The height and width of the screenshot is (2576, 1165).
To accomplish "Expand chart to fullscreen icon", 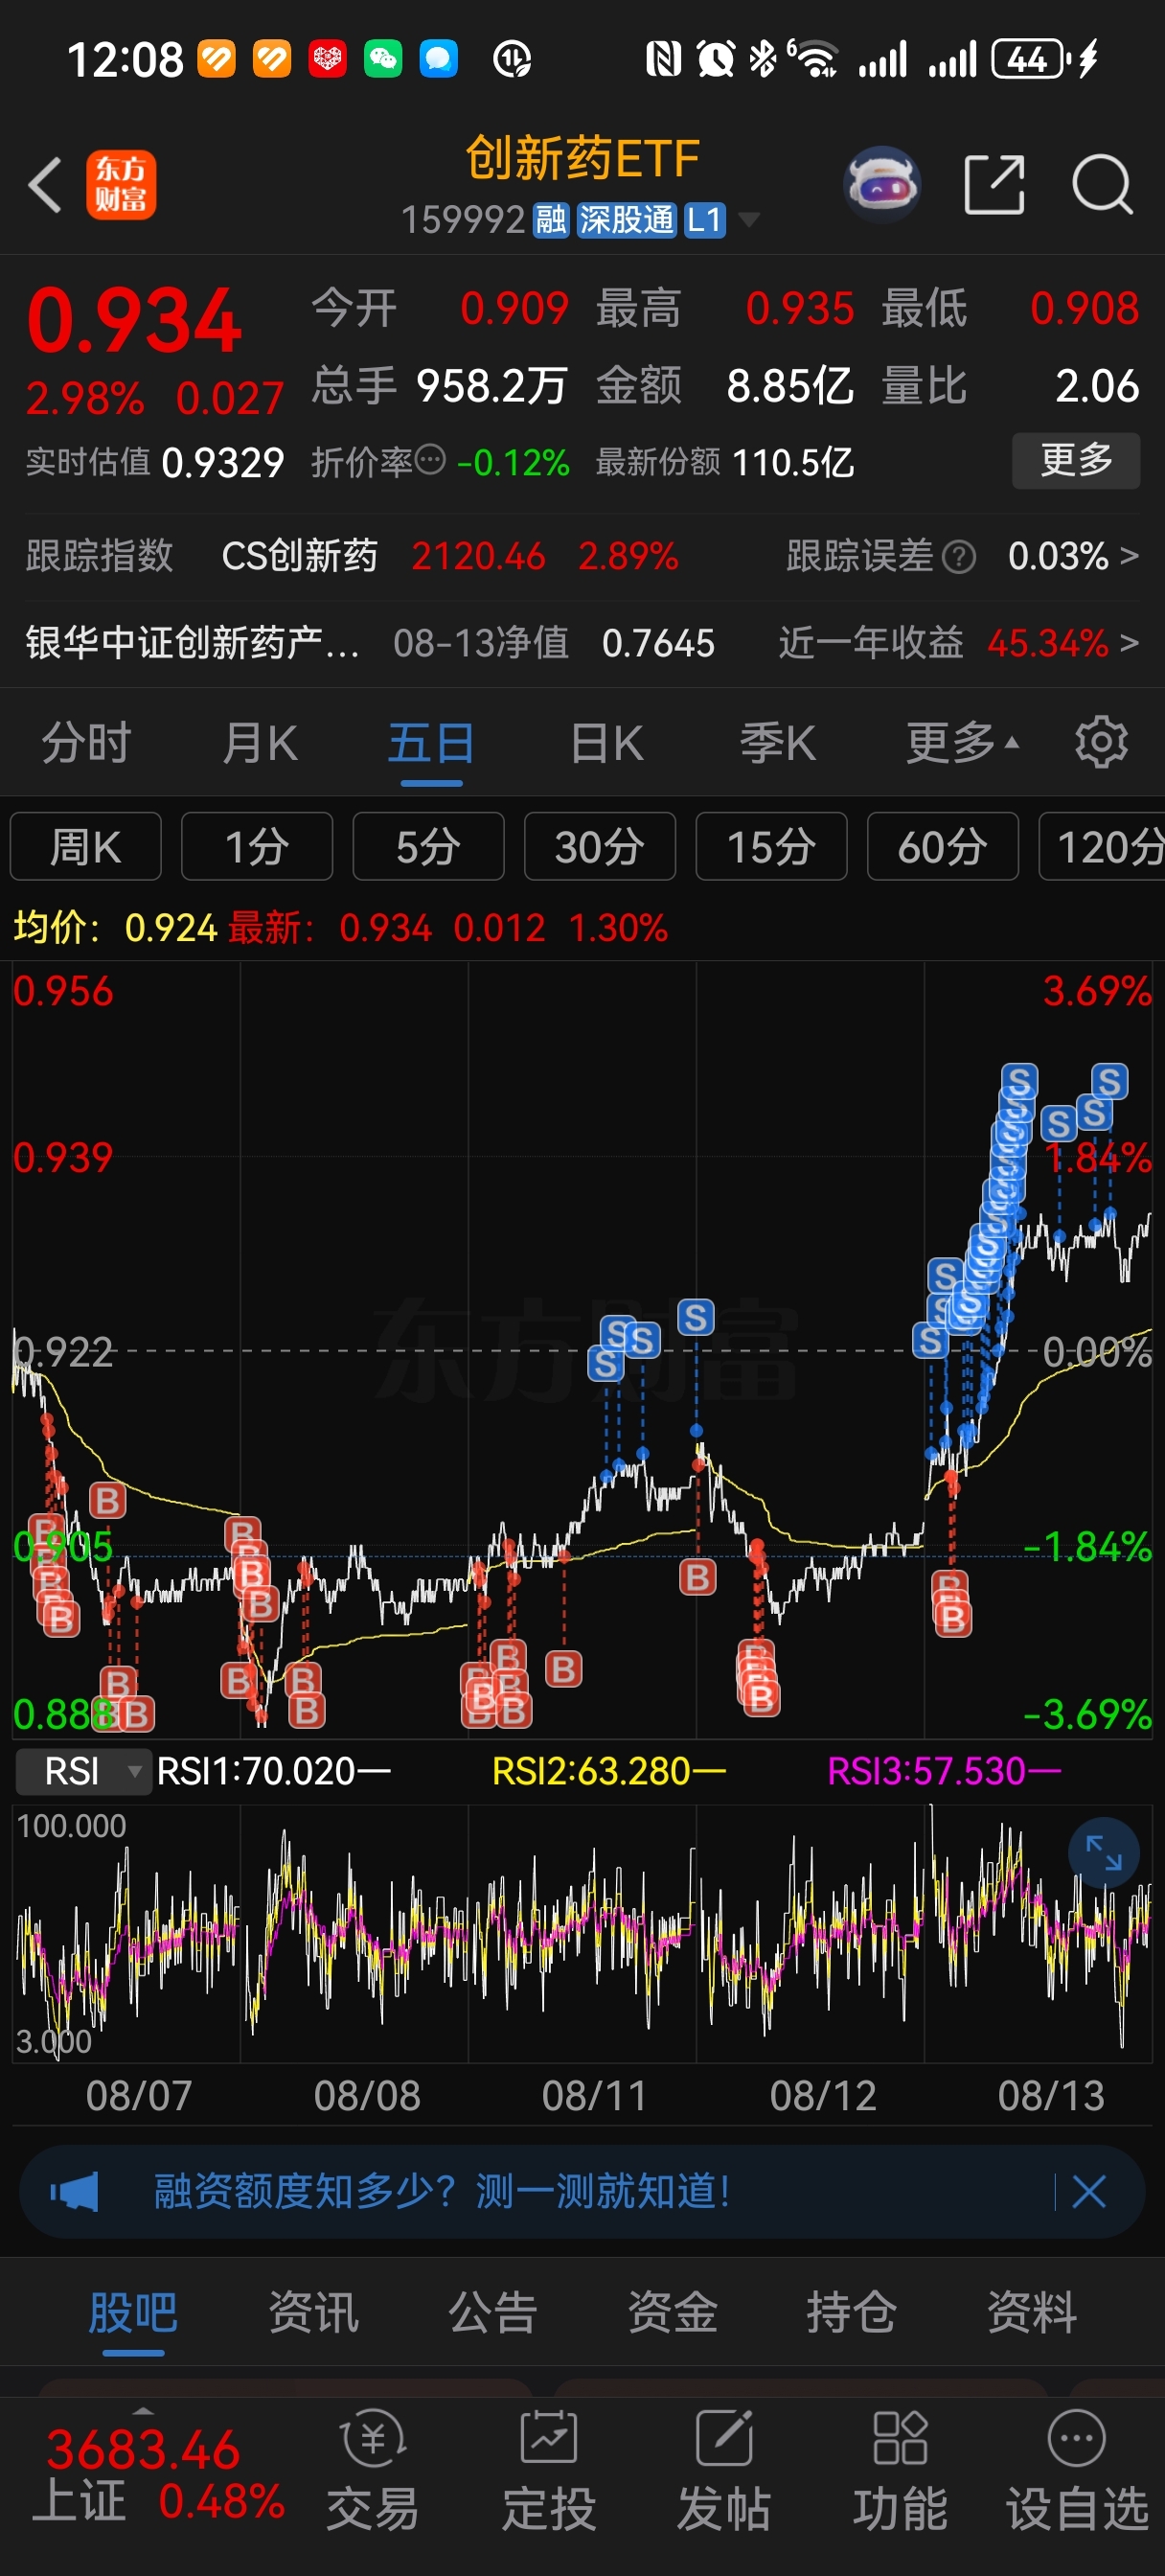I will (1104, 1853).
